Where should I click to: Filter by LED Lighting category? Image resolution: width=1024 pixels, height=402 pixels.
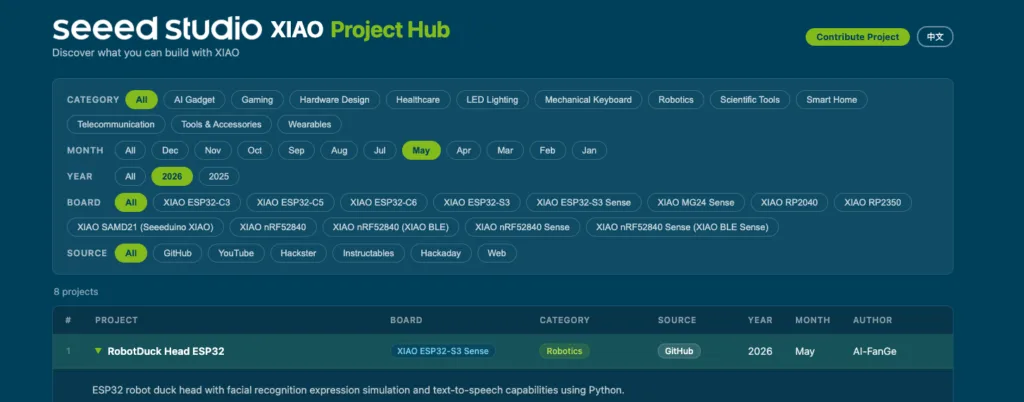tap(492, 100)
